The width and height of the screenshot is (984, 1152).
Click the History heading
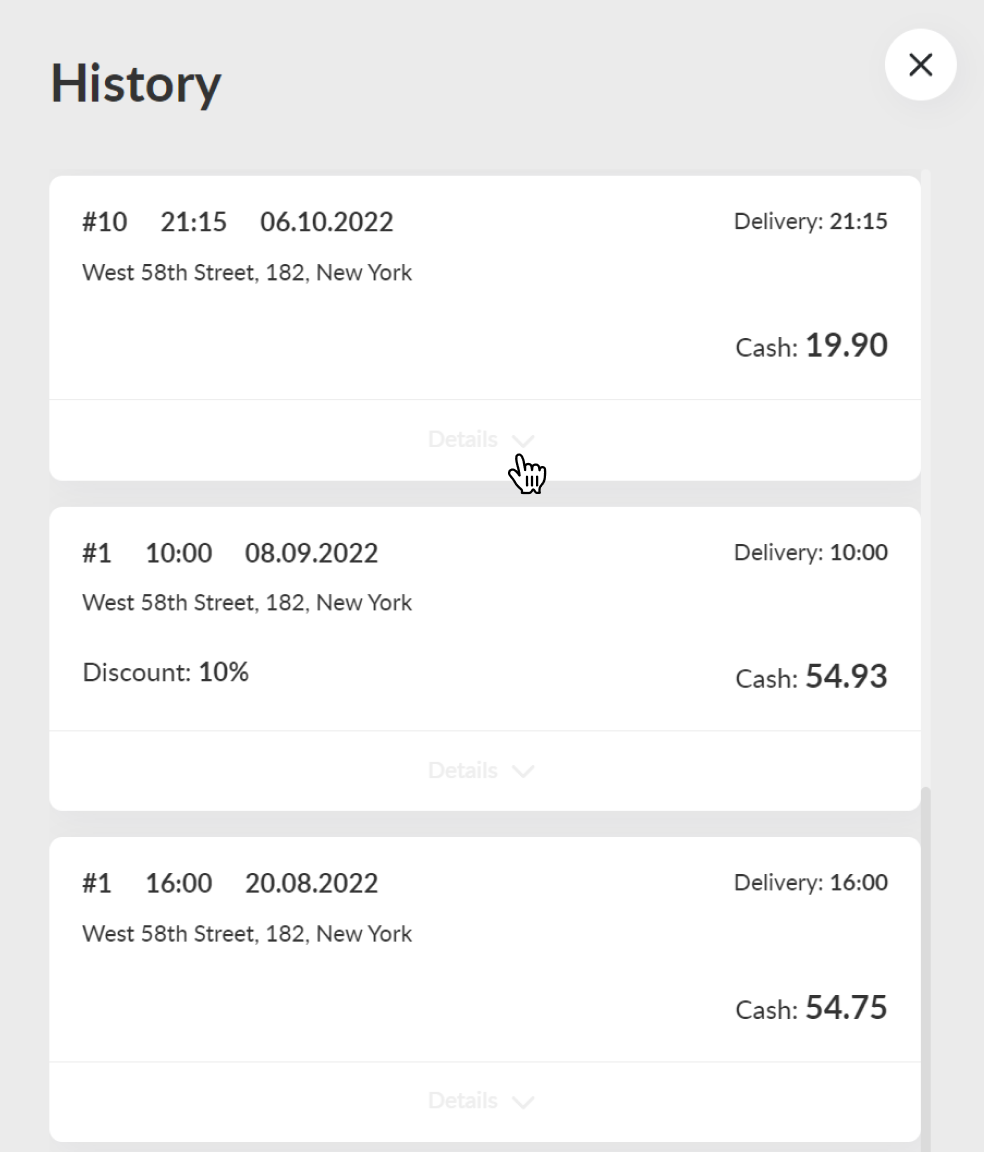coord(135,83)
